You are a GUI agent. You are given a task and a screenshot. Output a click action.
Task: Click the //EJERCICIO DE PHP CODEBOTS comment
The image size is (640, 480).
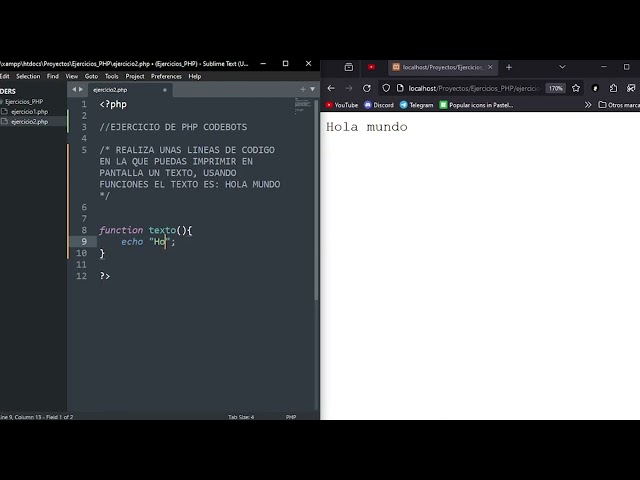[x=173, y=127]
